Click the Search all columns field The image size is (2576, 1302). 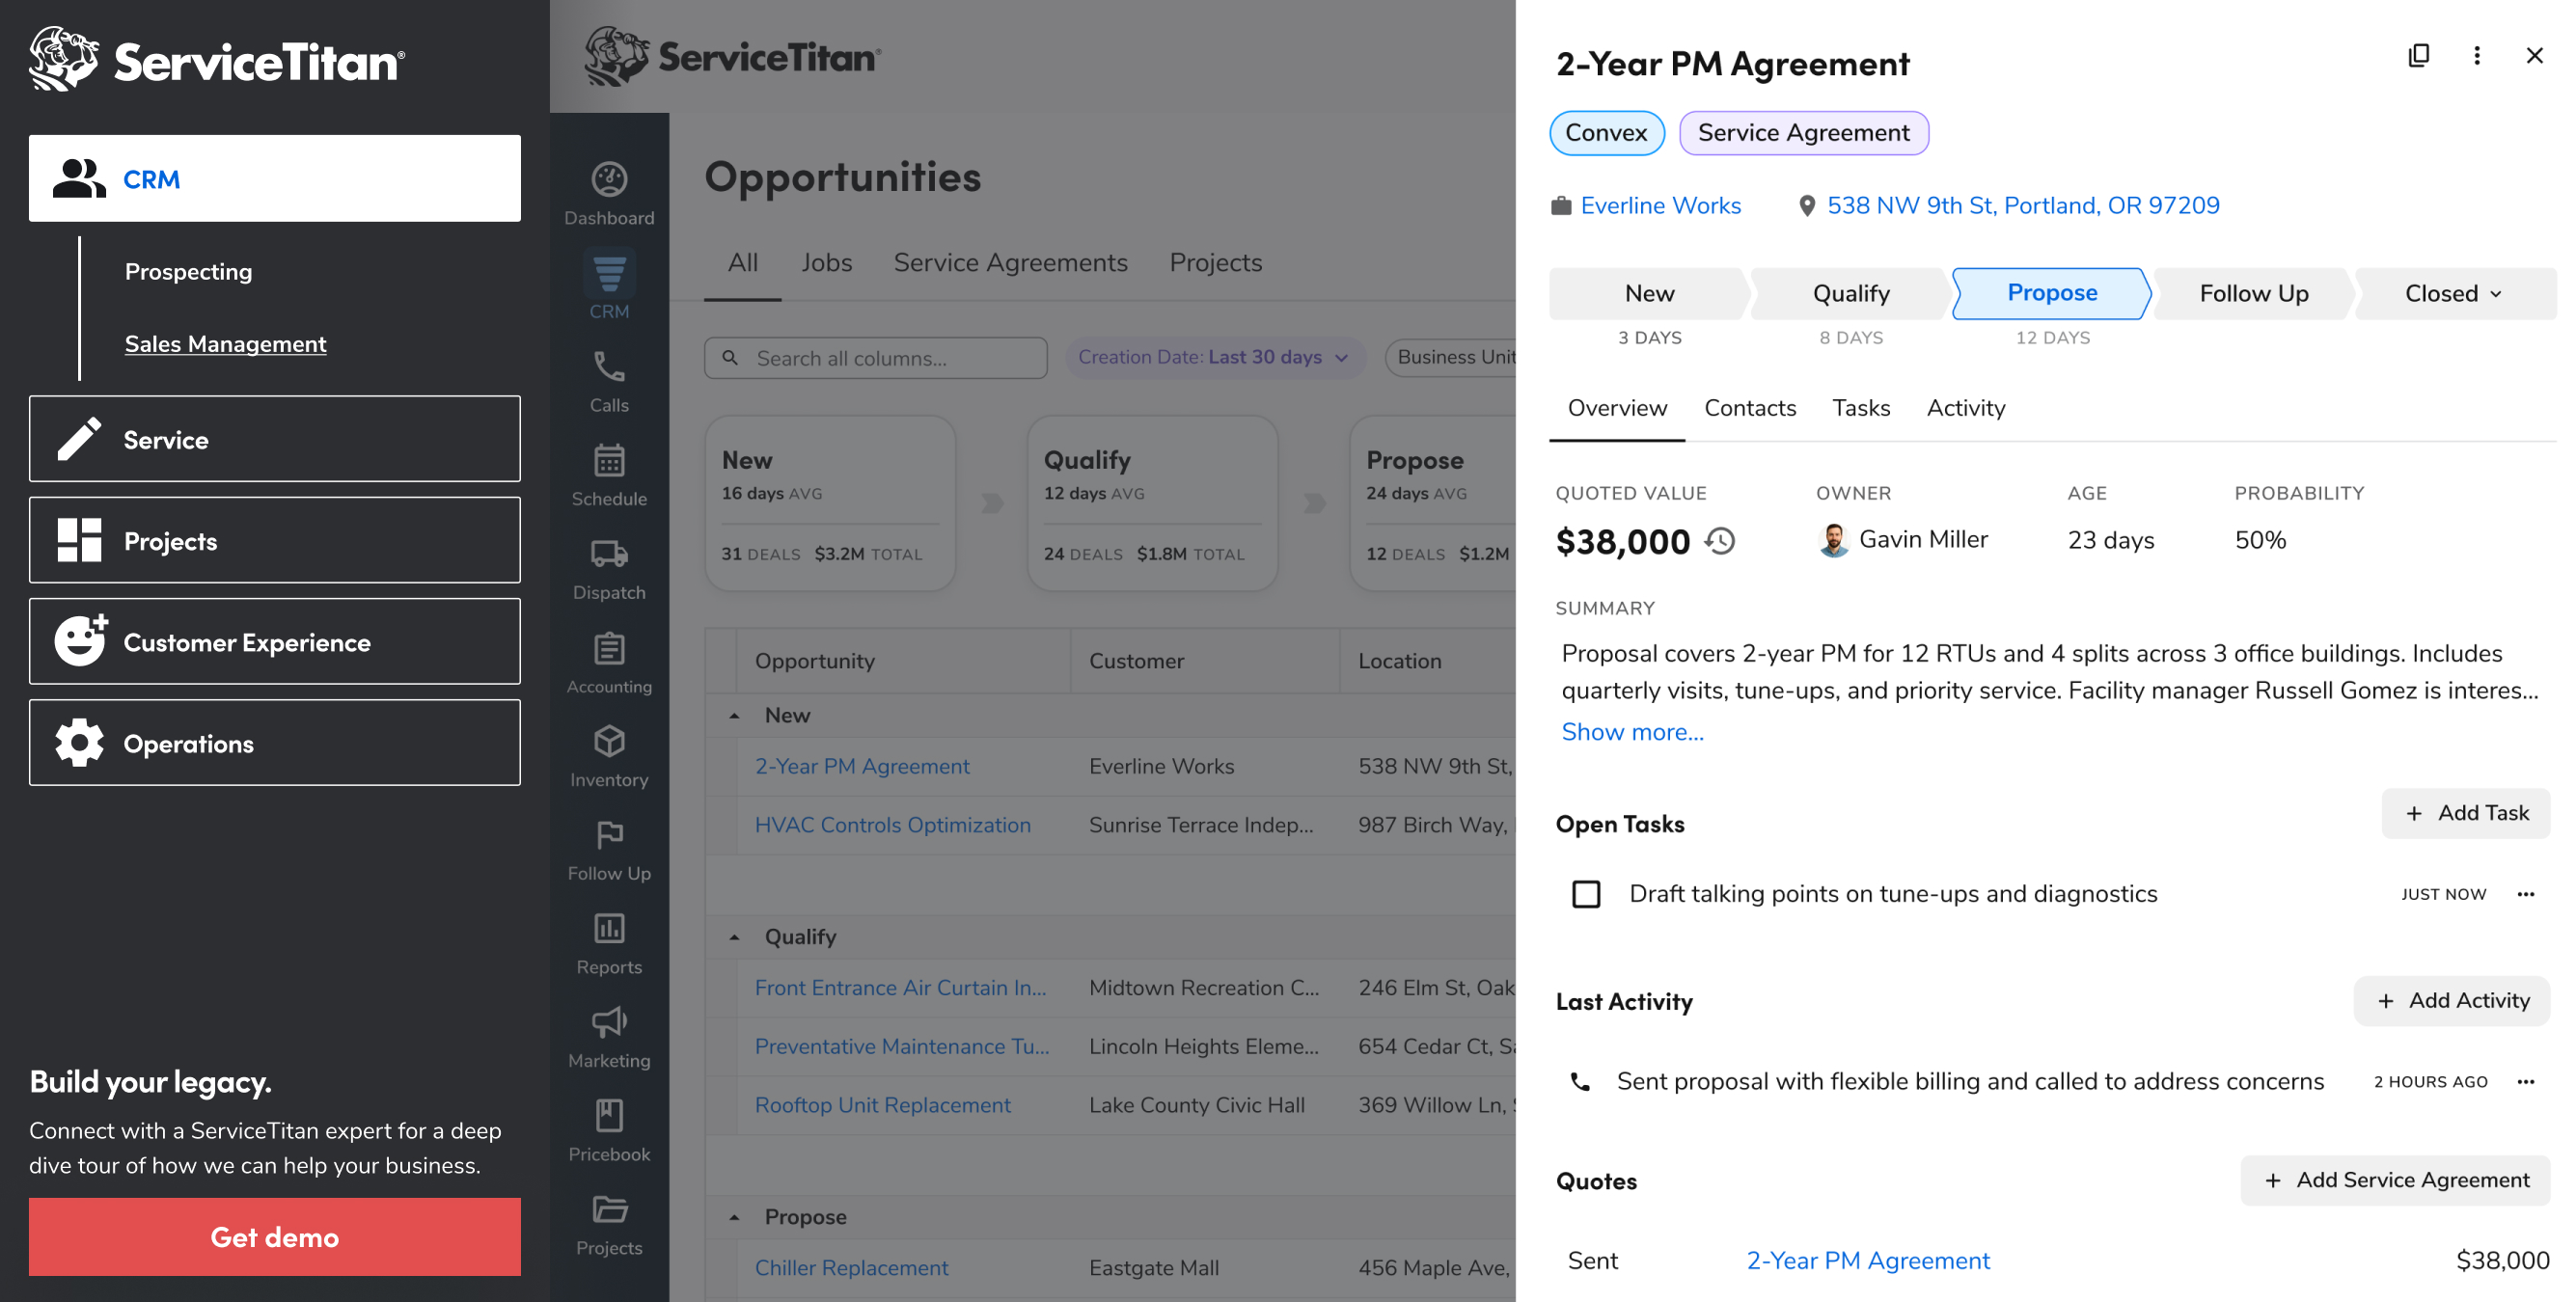point(876,358)
